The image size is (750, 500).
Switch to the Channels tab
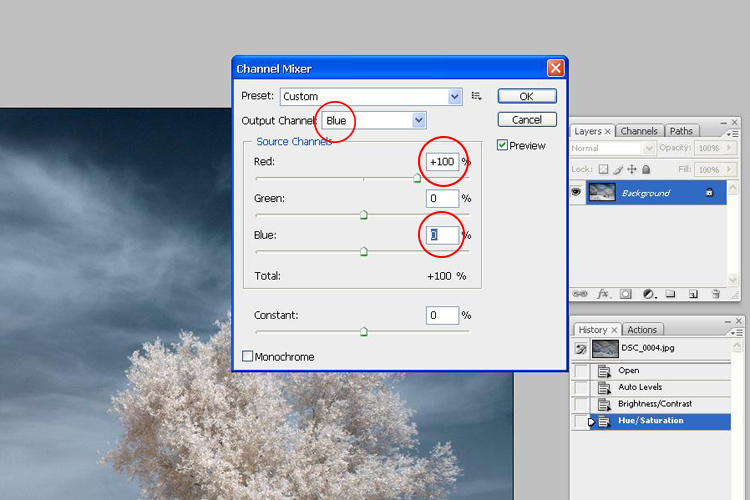click(638, 131)
